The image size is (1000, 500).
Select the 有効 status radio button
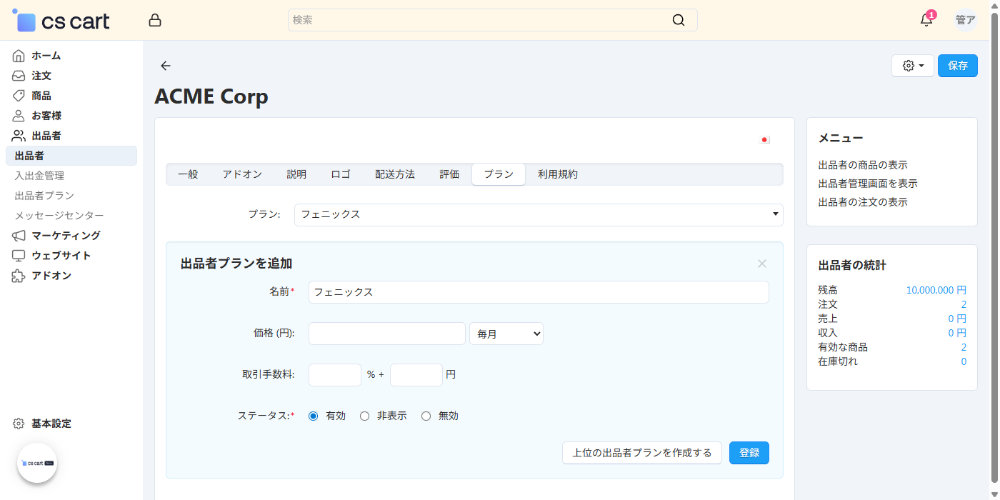tap(314, 416)
